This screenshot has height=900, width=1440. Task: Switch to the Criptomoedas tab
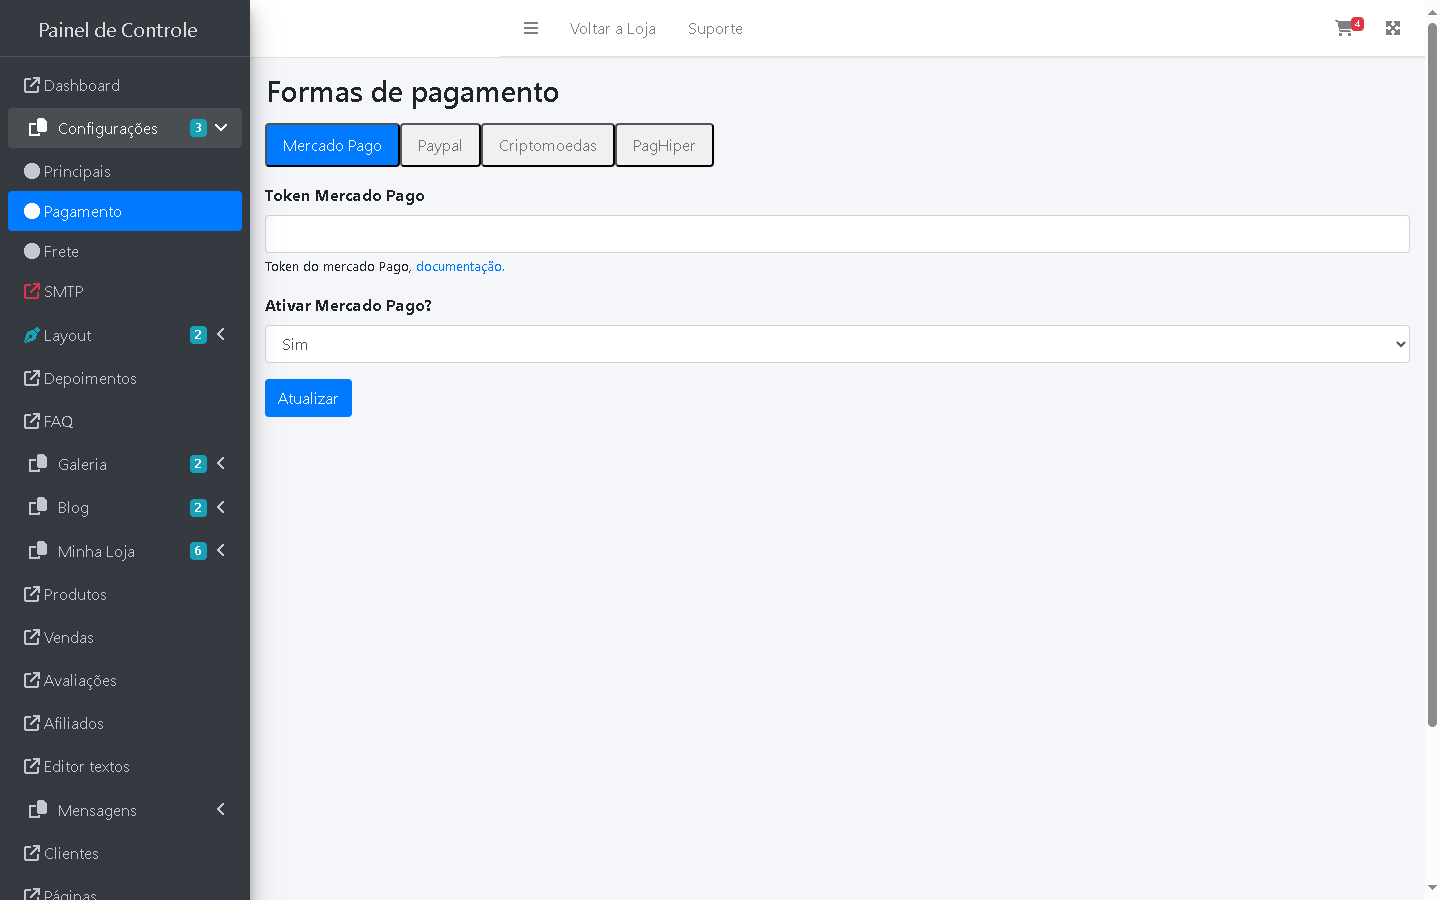click(x=547, y=146)
